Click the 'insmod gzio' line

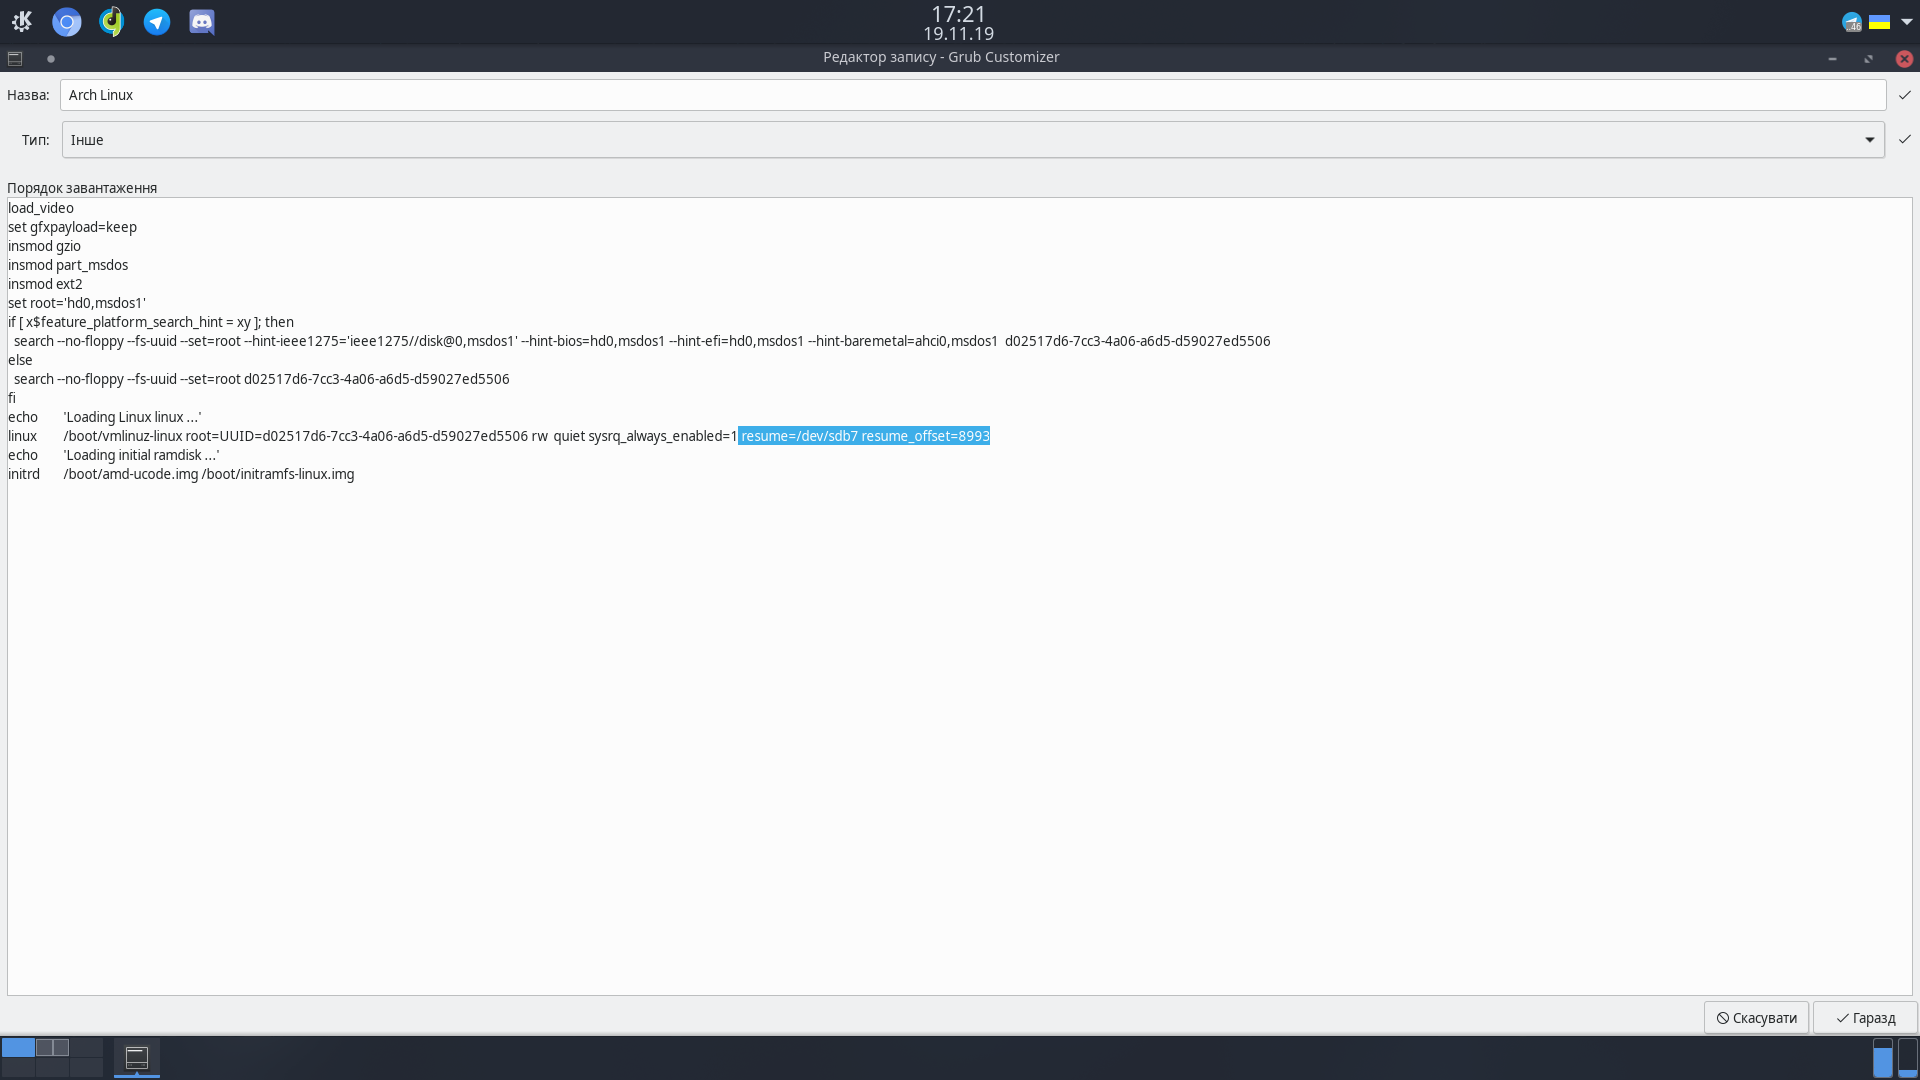pyautogui.click(x=44, y=246)
